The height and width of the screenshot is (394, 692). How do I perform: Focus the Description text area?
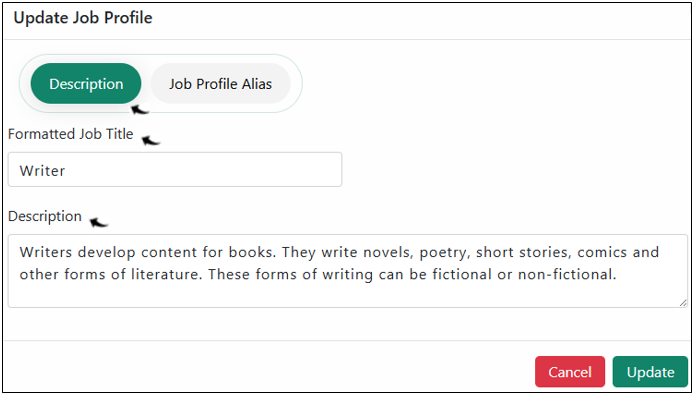pos(348,271)
